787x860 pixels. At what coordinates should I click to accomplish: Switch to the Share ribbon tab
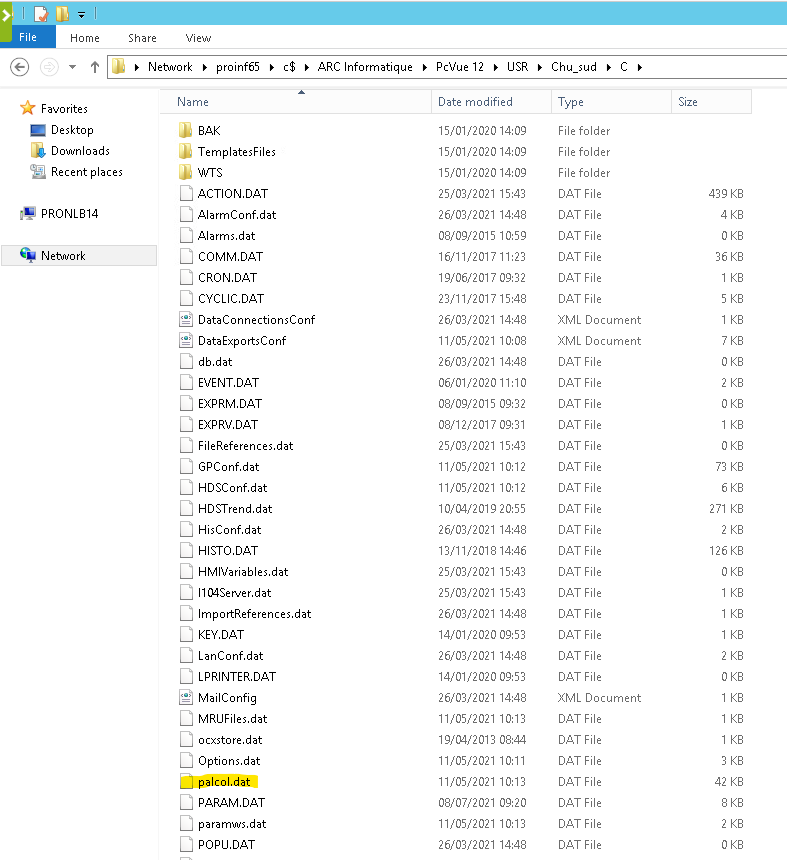[x=142, y=38]
